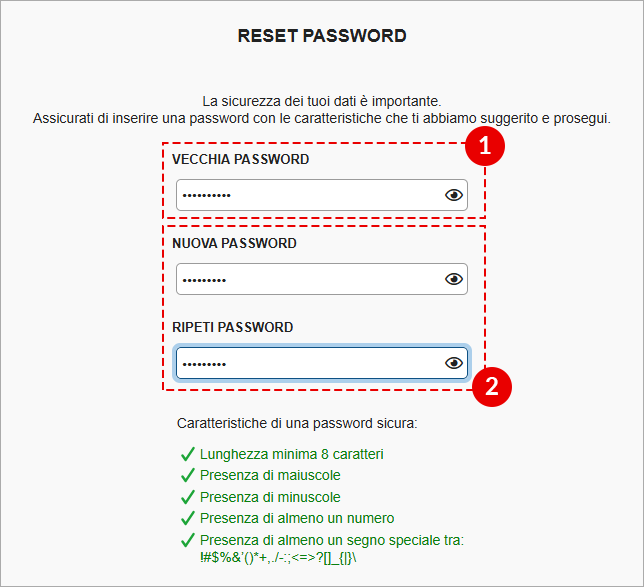Select the Ripeti Password input field

[322, 363]
